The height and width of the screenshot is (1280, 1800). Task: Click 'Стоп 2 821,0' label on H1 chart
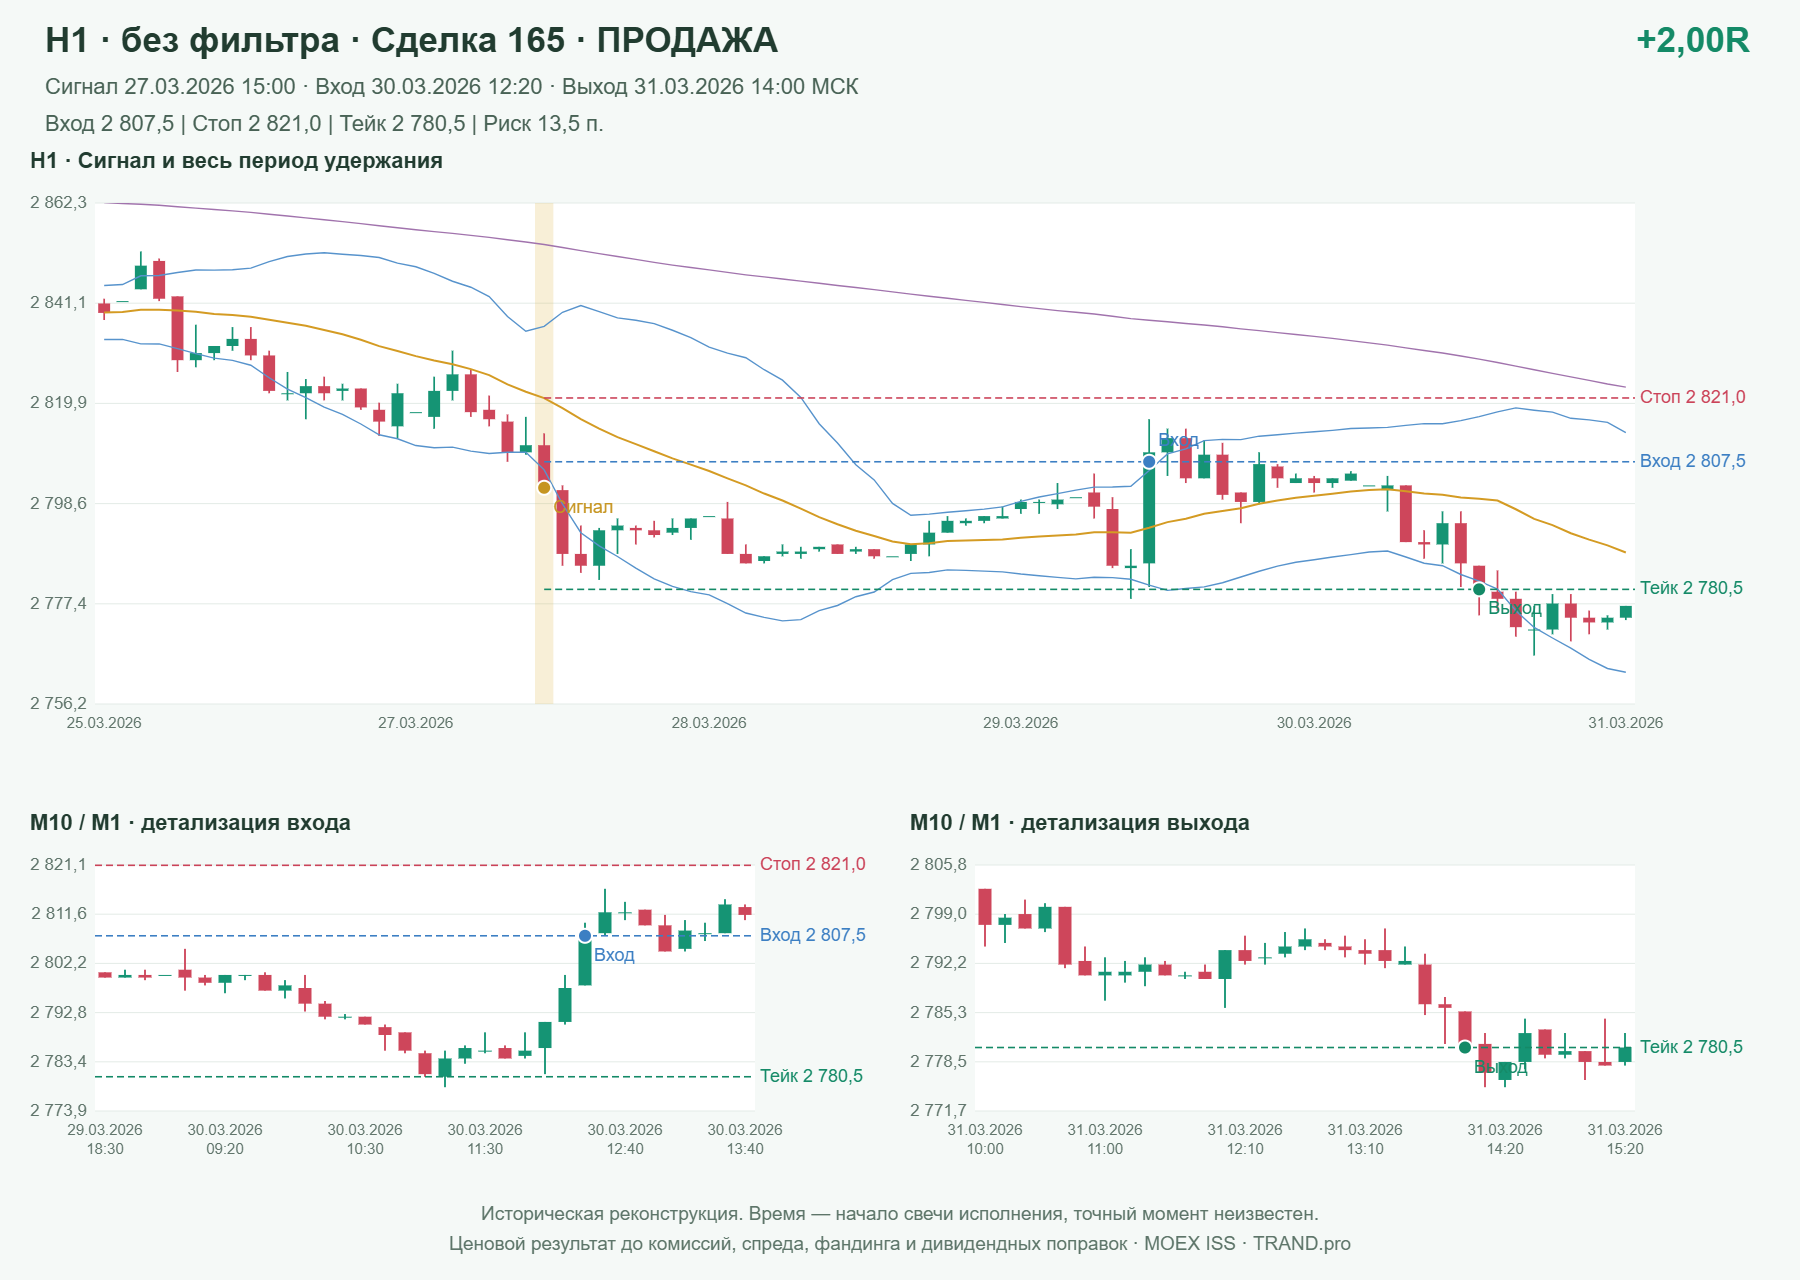[x=1693, y=397]
